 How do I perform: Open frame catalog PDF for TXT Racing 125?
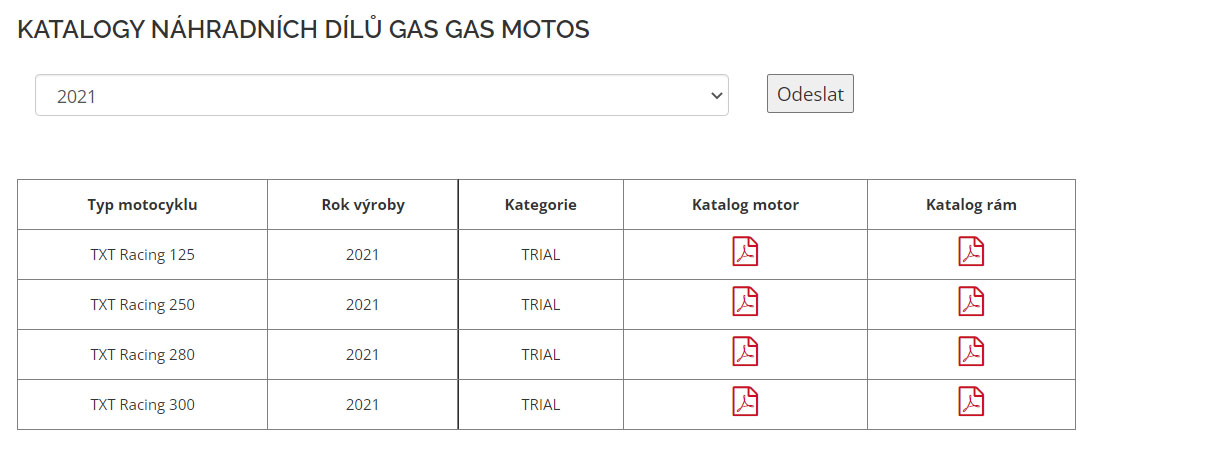(x=971, y=251)
